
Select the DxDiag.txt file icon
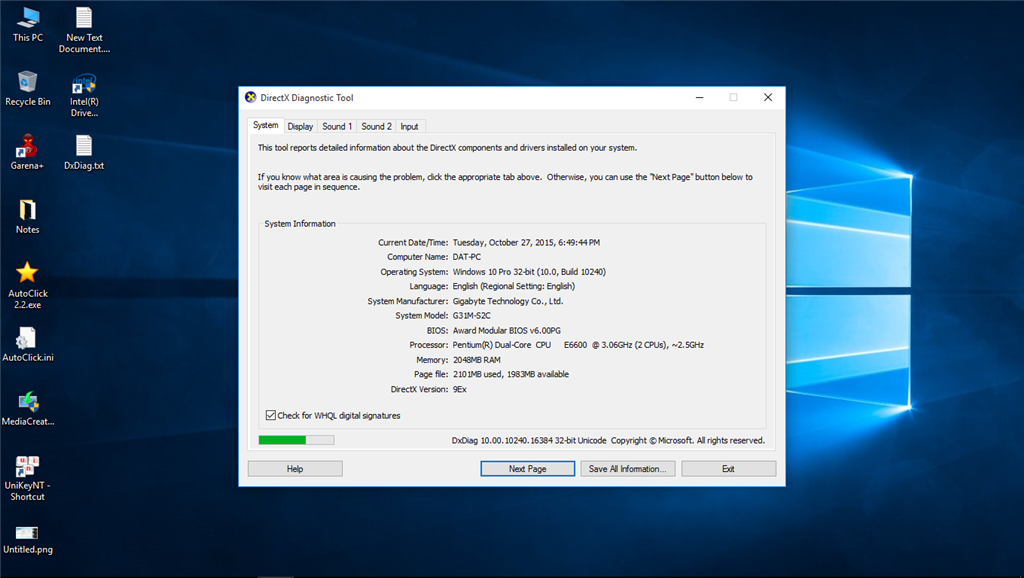click(x=84, y=152)
